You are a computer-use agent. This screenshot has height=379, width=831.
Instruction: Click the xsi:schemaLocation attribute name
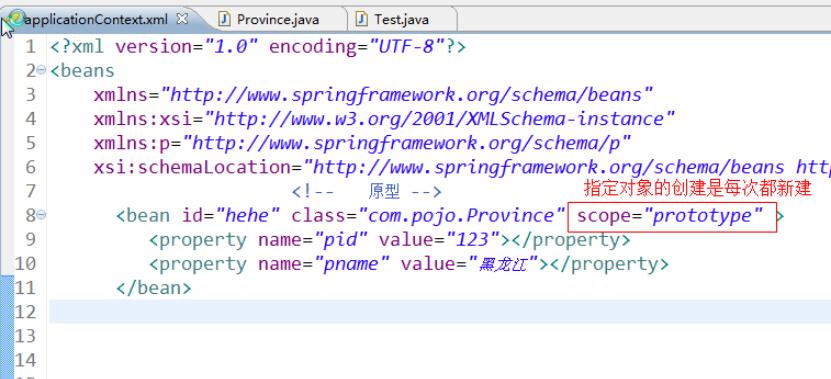pyautogui.click(x=193, y=168)
